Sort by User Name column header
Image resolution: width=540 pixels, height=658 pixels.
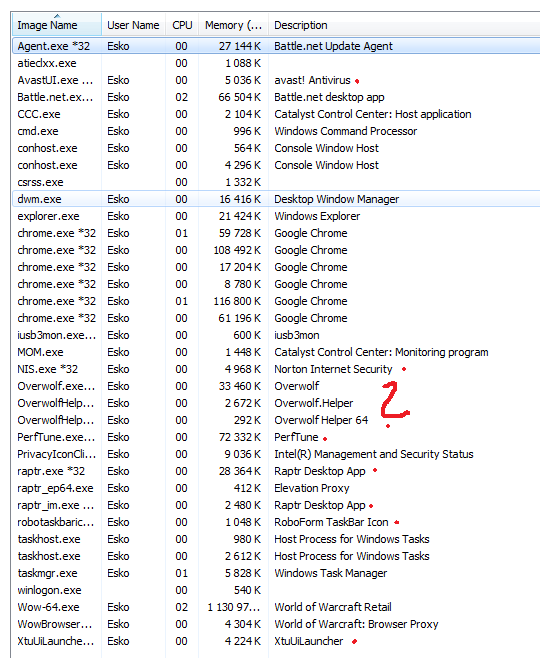pyautogui.click(x=133, y=25)
